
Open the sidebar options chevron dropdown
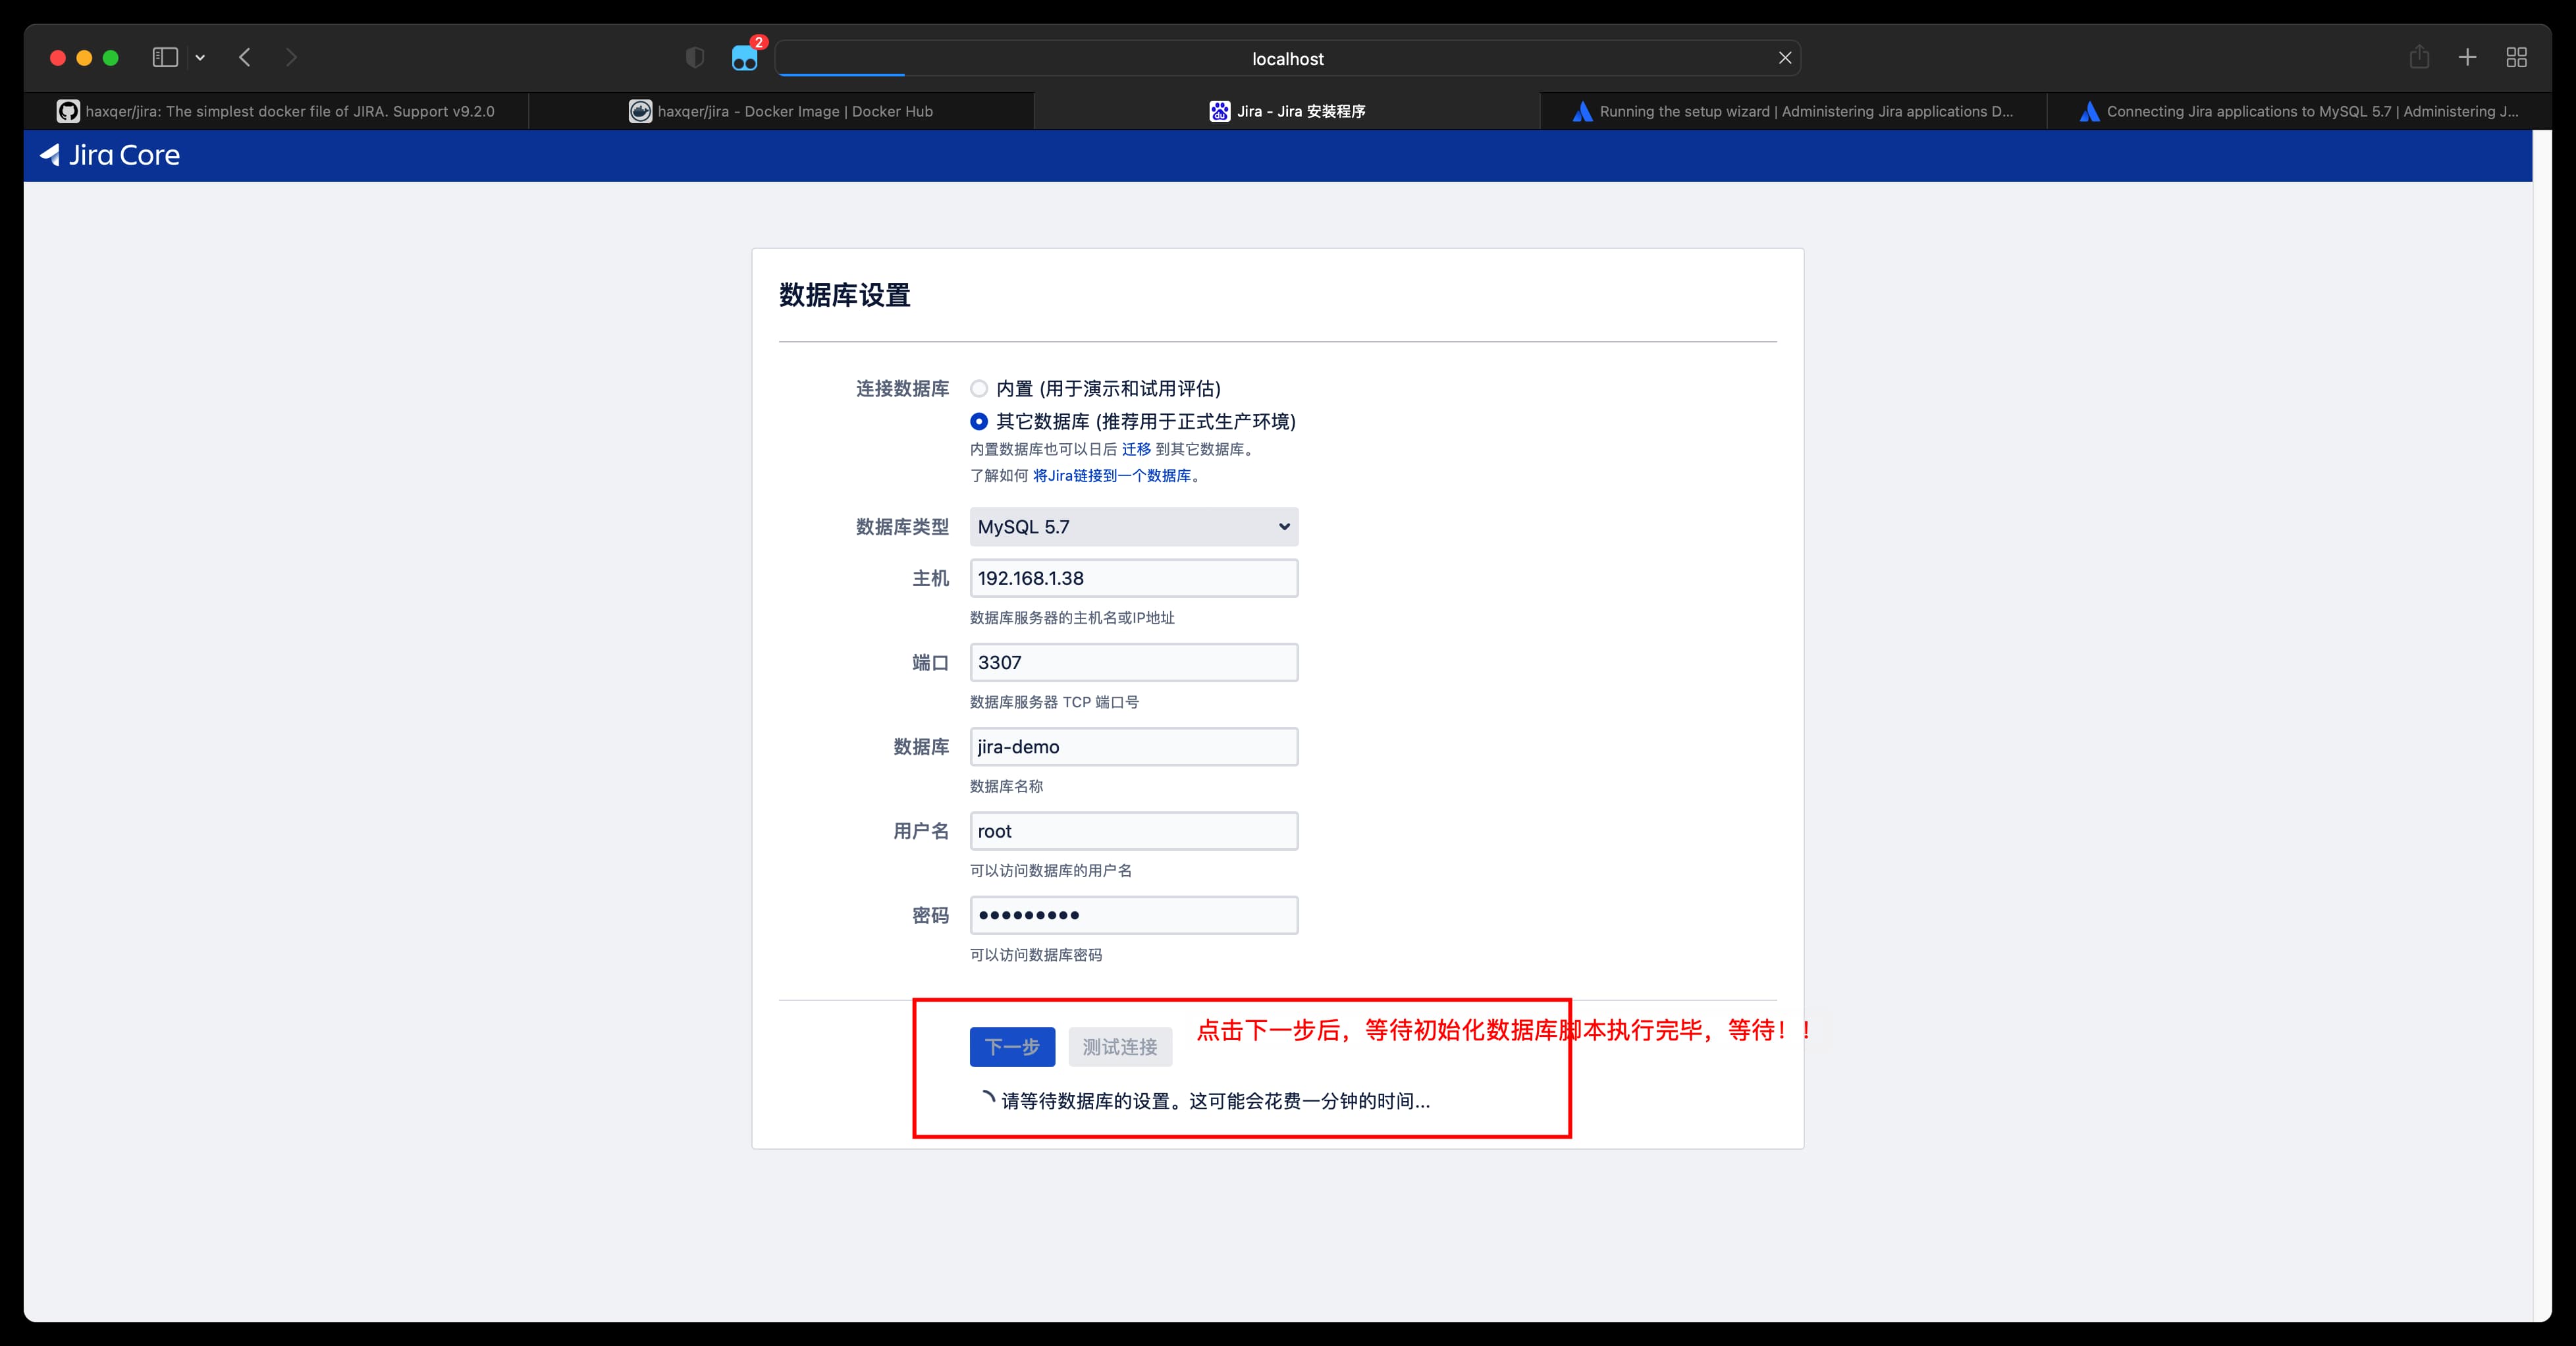pyautogui.click(x=200, y=58)
